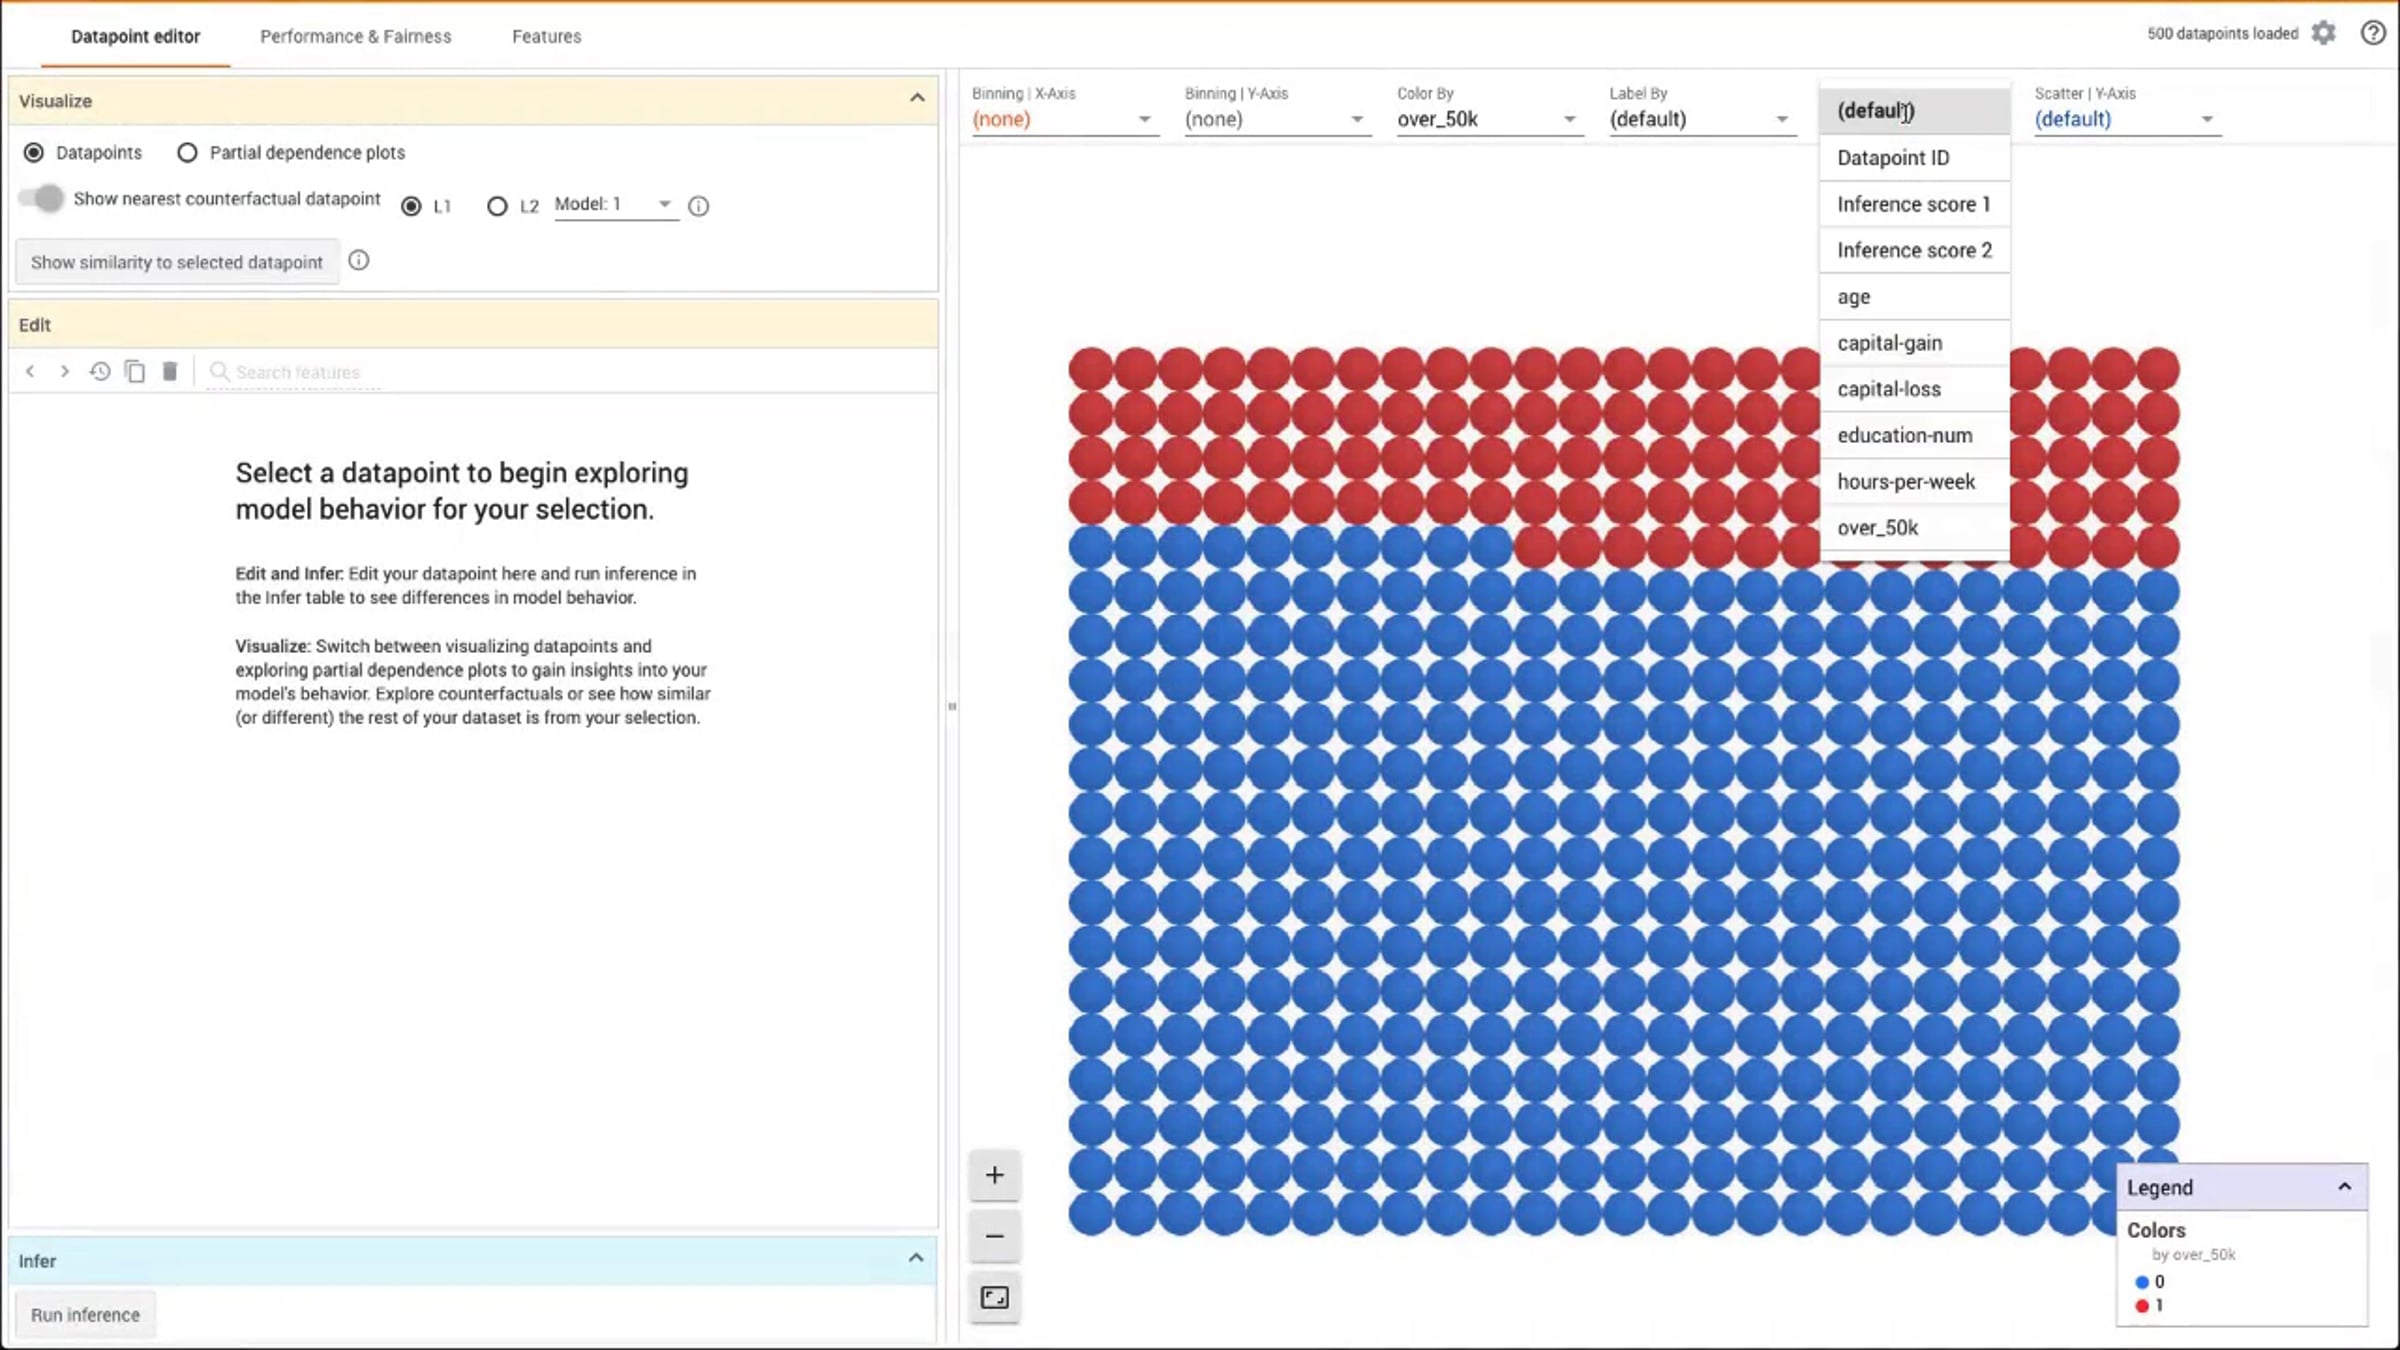Click the fit-to-screen icon below zoom controls
The width and height of the screenshot is (2400, 1350).
pos(994,1298)
